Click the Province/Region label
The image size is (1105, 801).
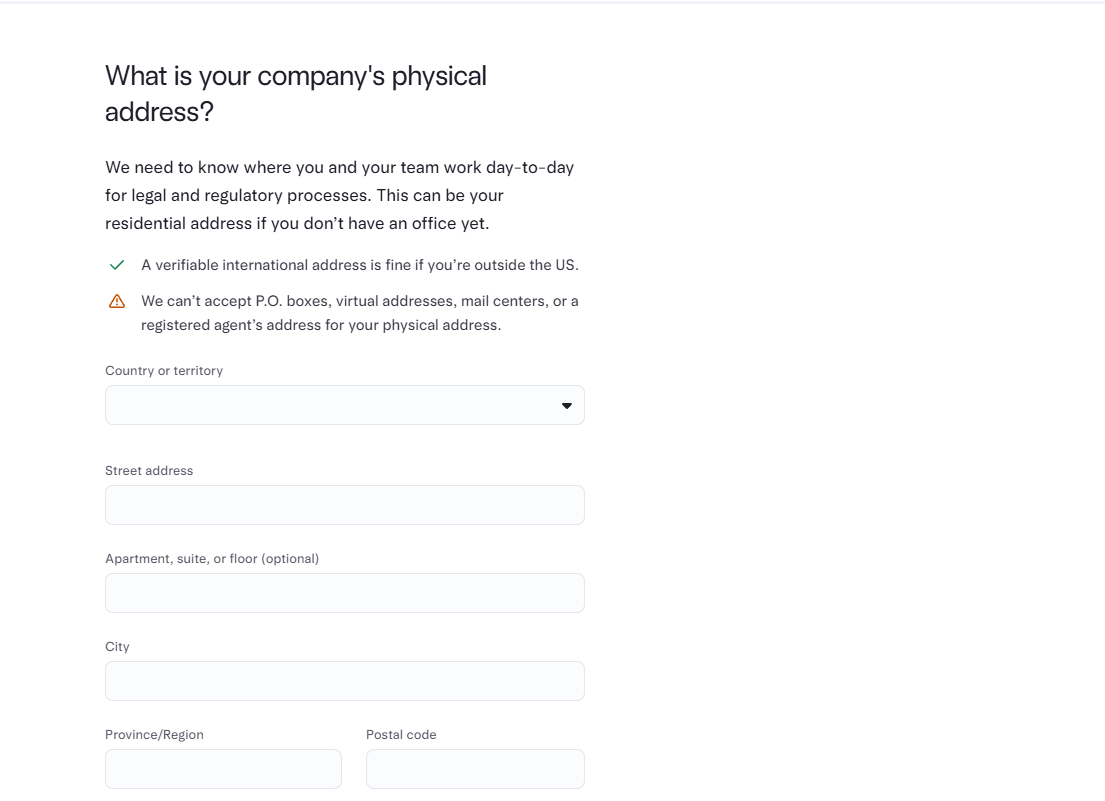click(x=154, y=735)
